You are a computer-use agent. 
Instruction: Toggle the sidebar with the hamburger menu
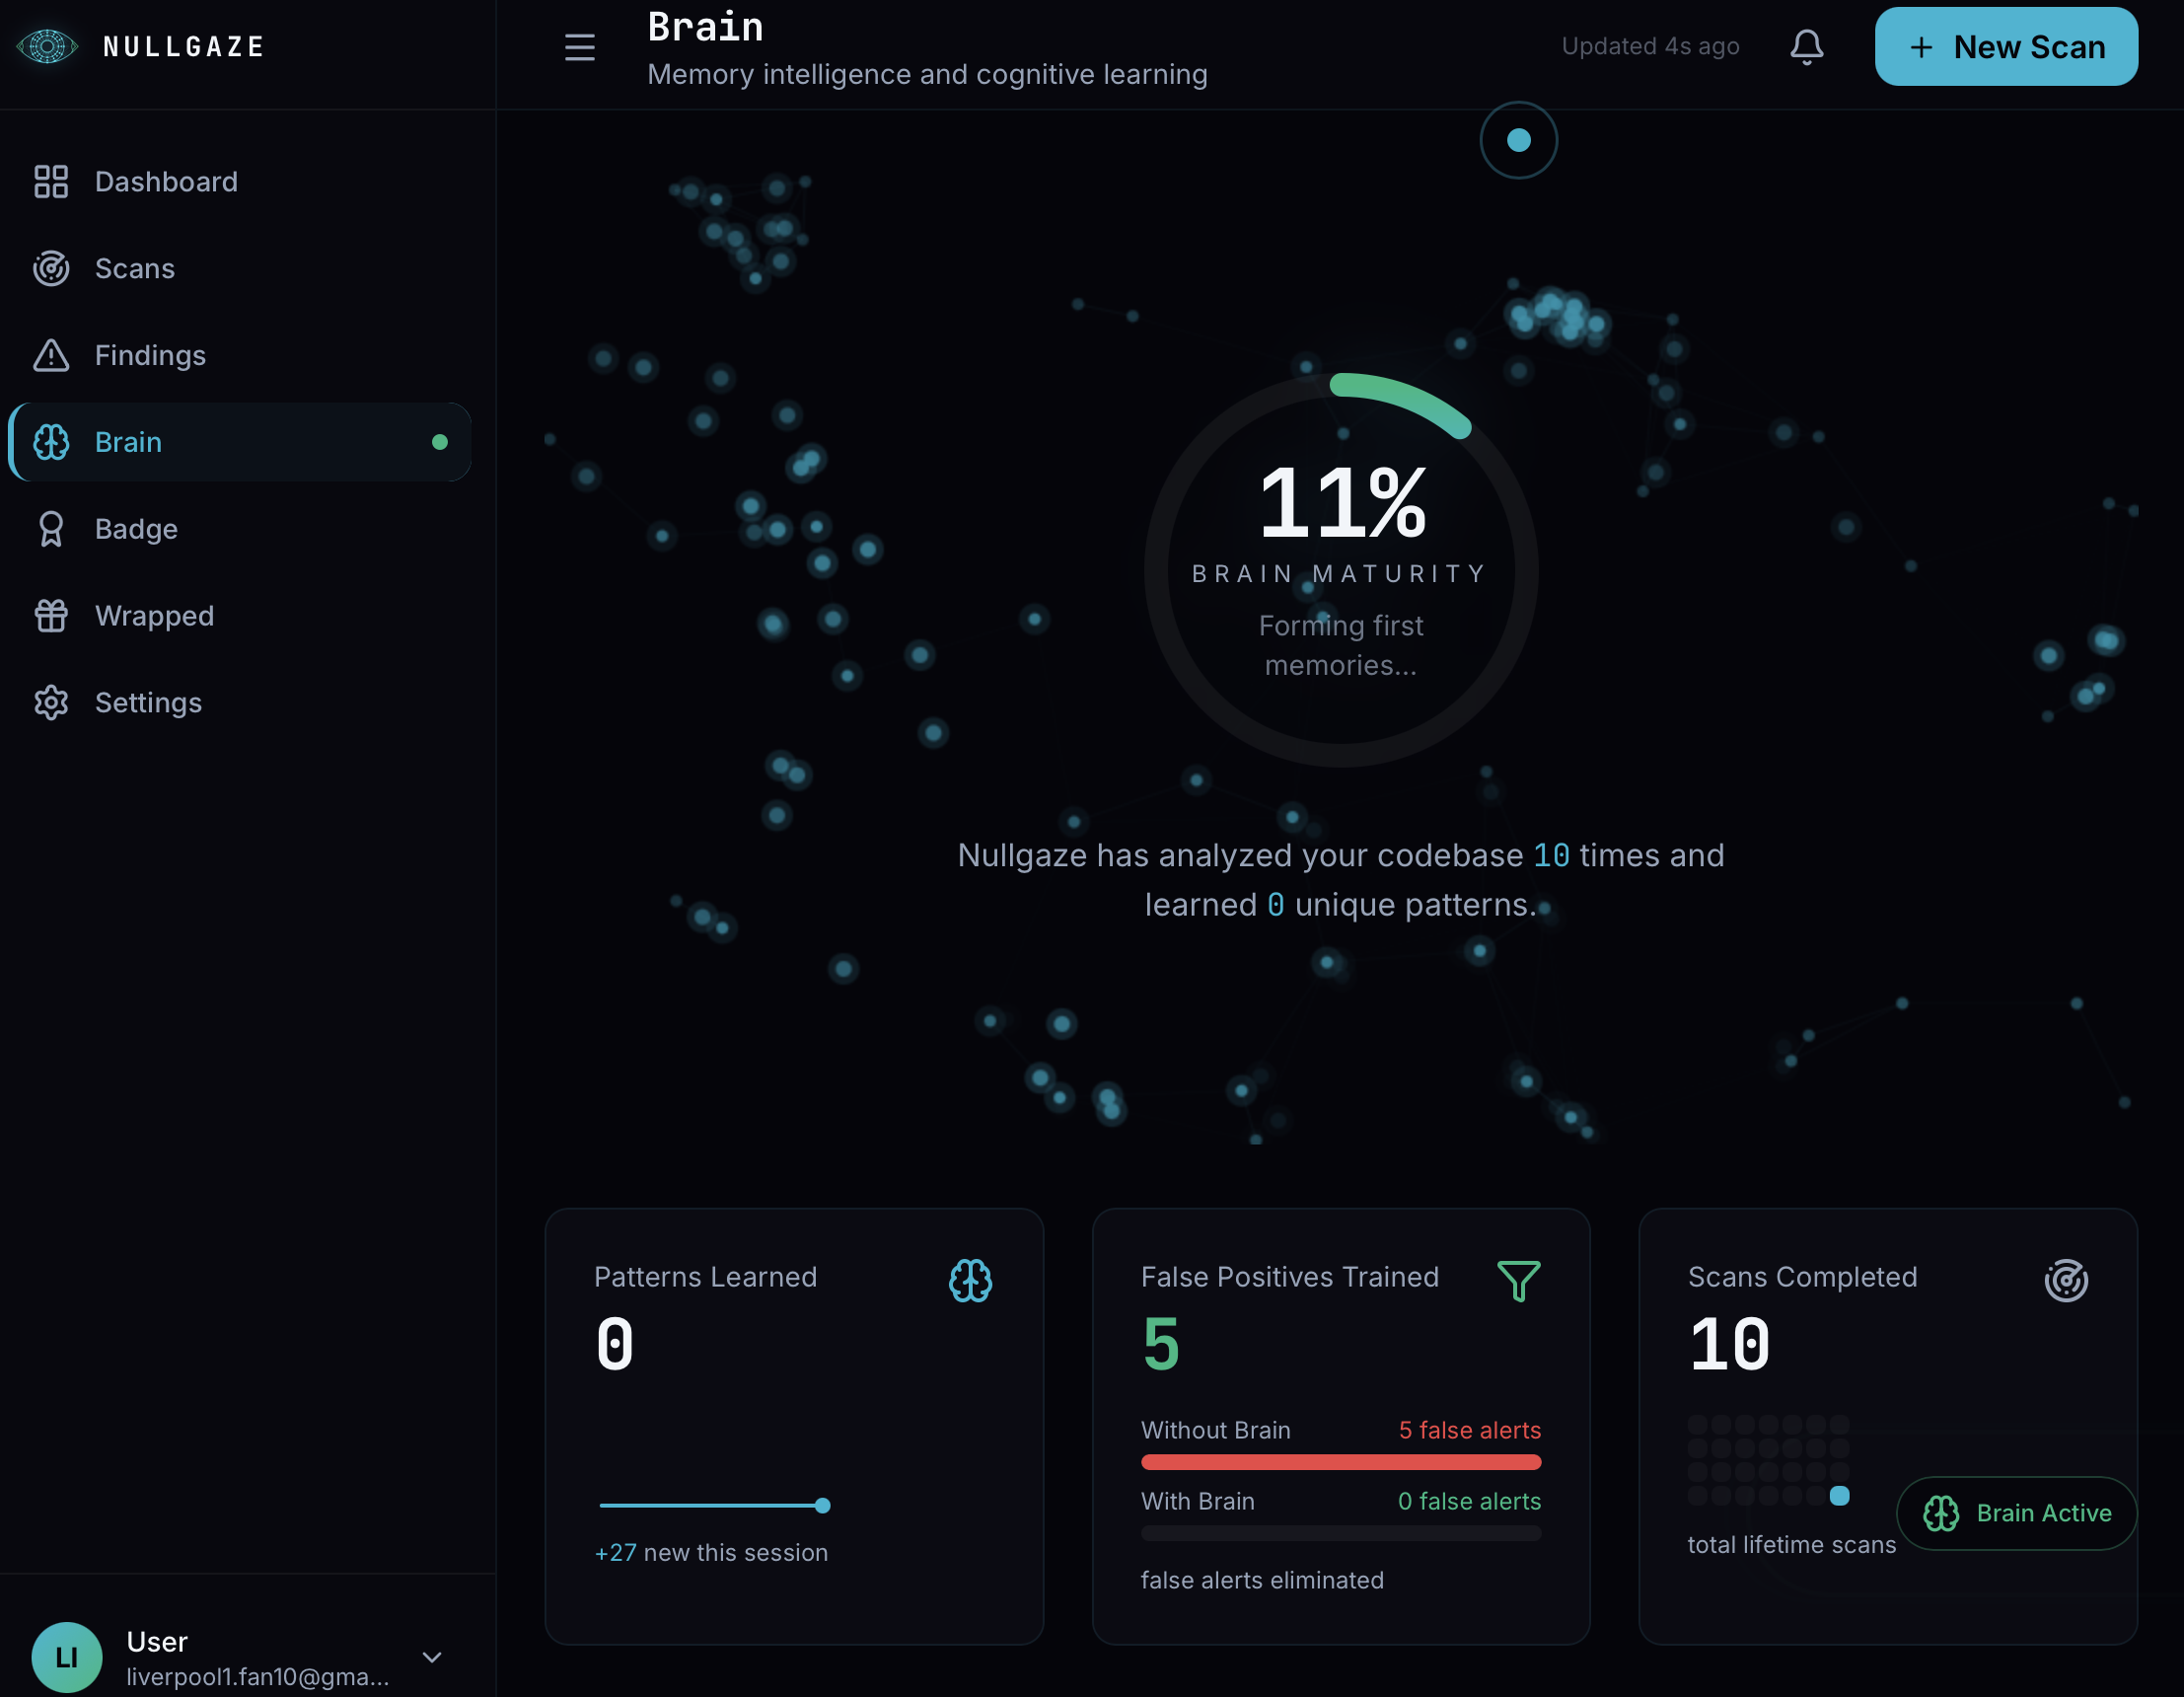[580, 46]
